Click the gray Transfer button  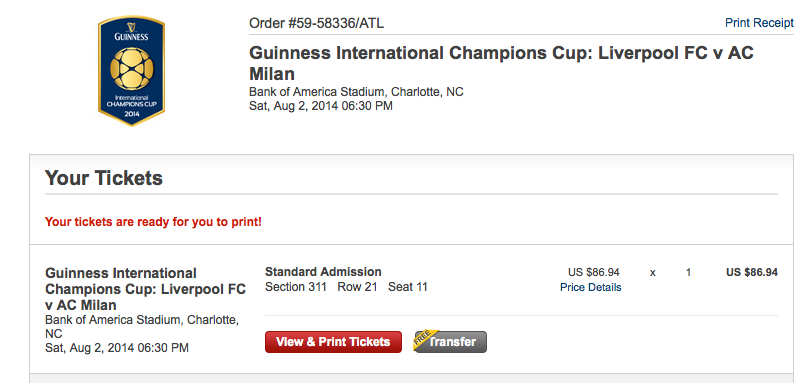pos(451,342)
